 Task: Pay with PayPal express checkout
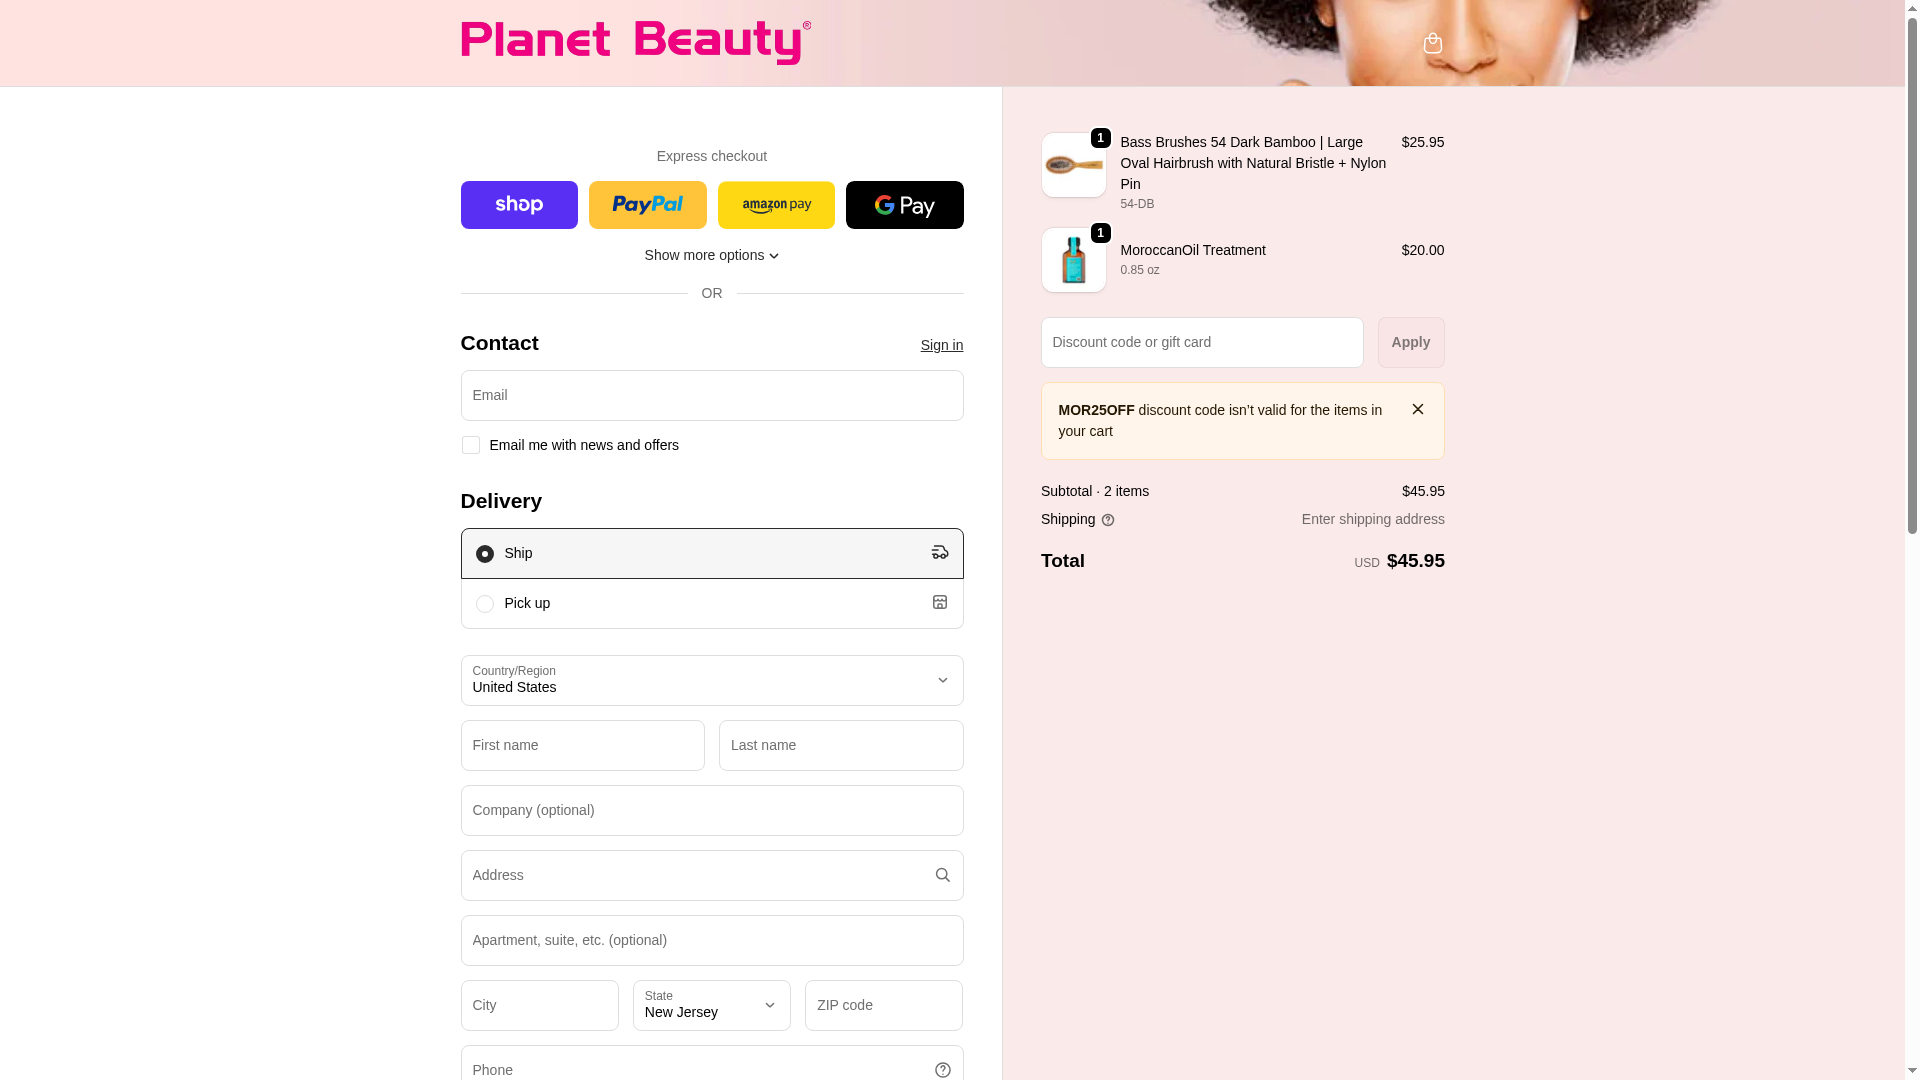(x=647, y=205)
